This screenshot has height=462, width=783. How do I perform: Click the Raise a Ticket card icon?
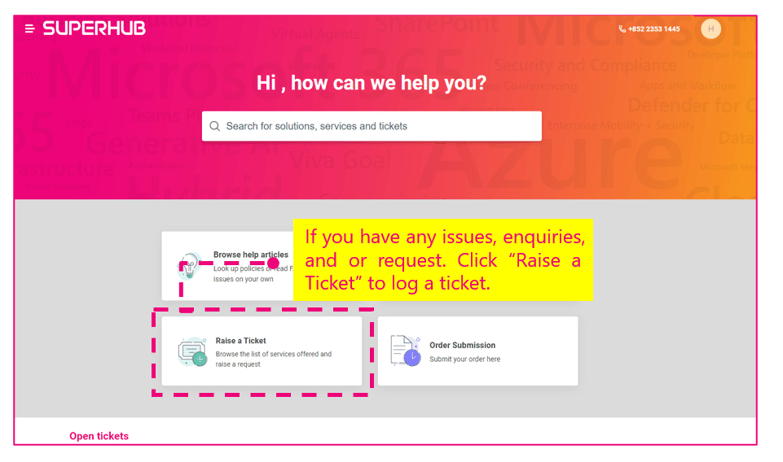[x=193, y=352]
